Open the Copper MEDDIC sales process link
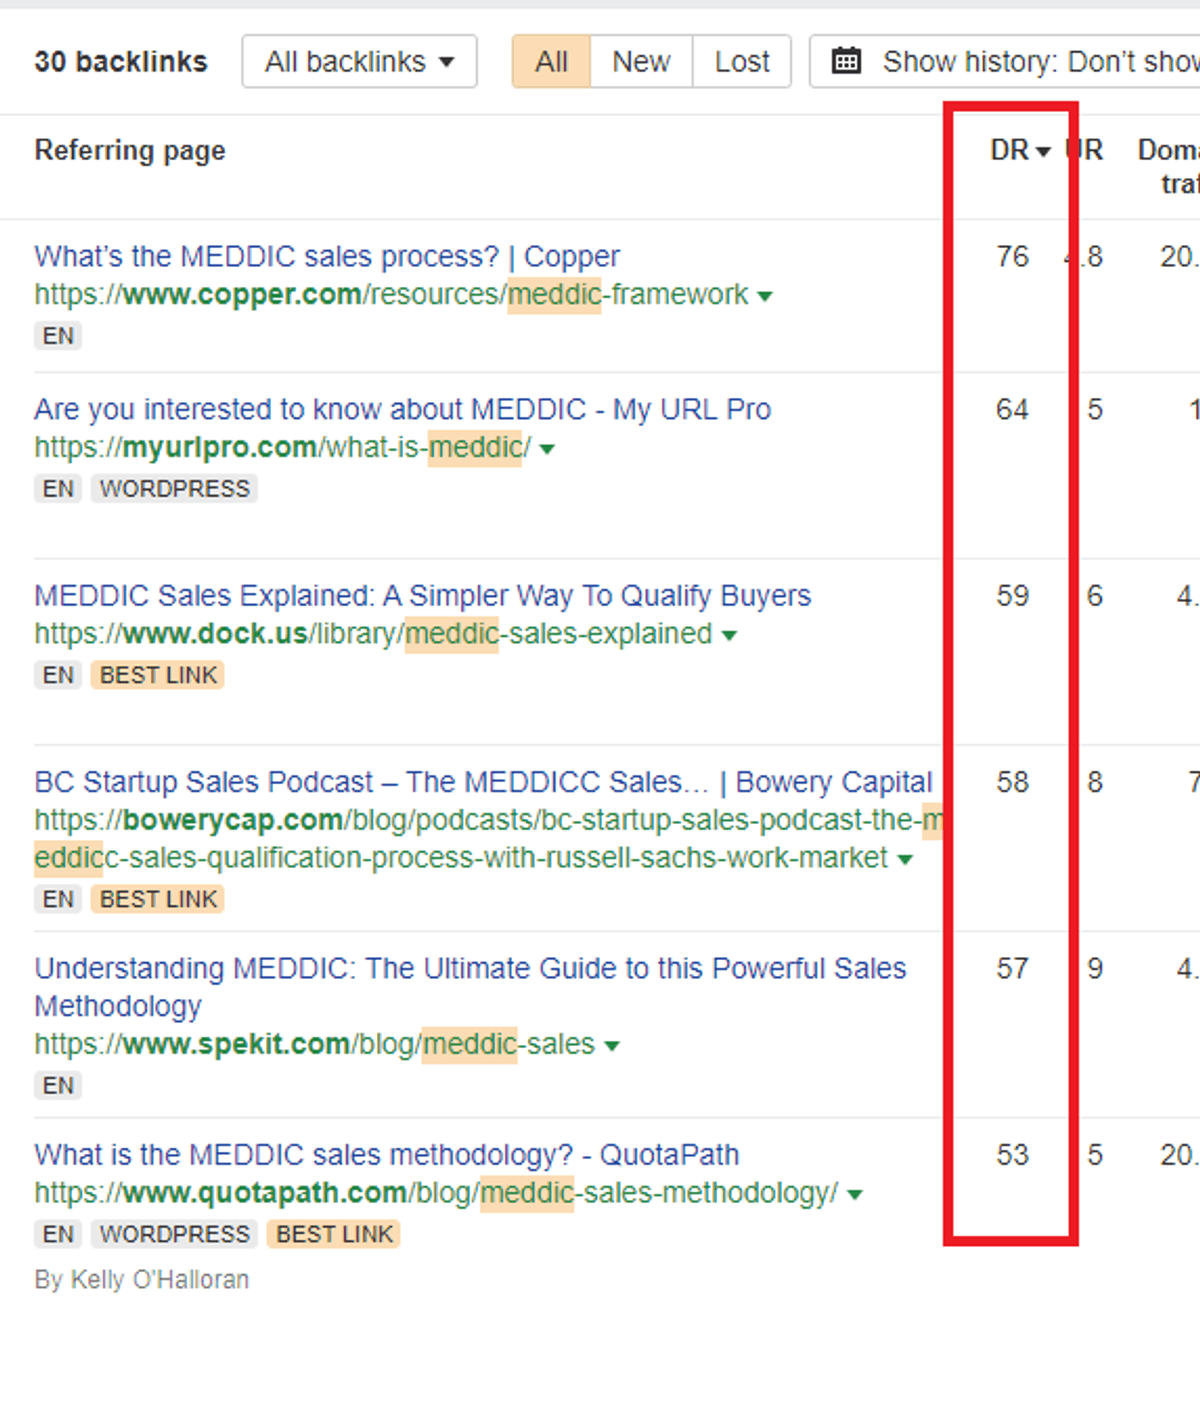Screen dimensions: 1200x1401 click(327, 257)
